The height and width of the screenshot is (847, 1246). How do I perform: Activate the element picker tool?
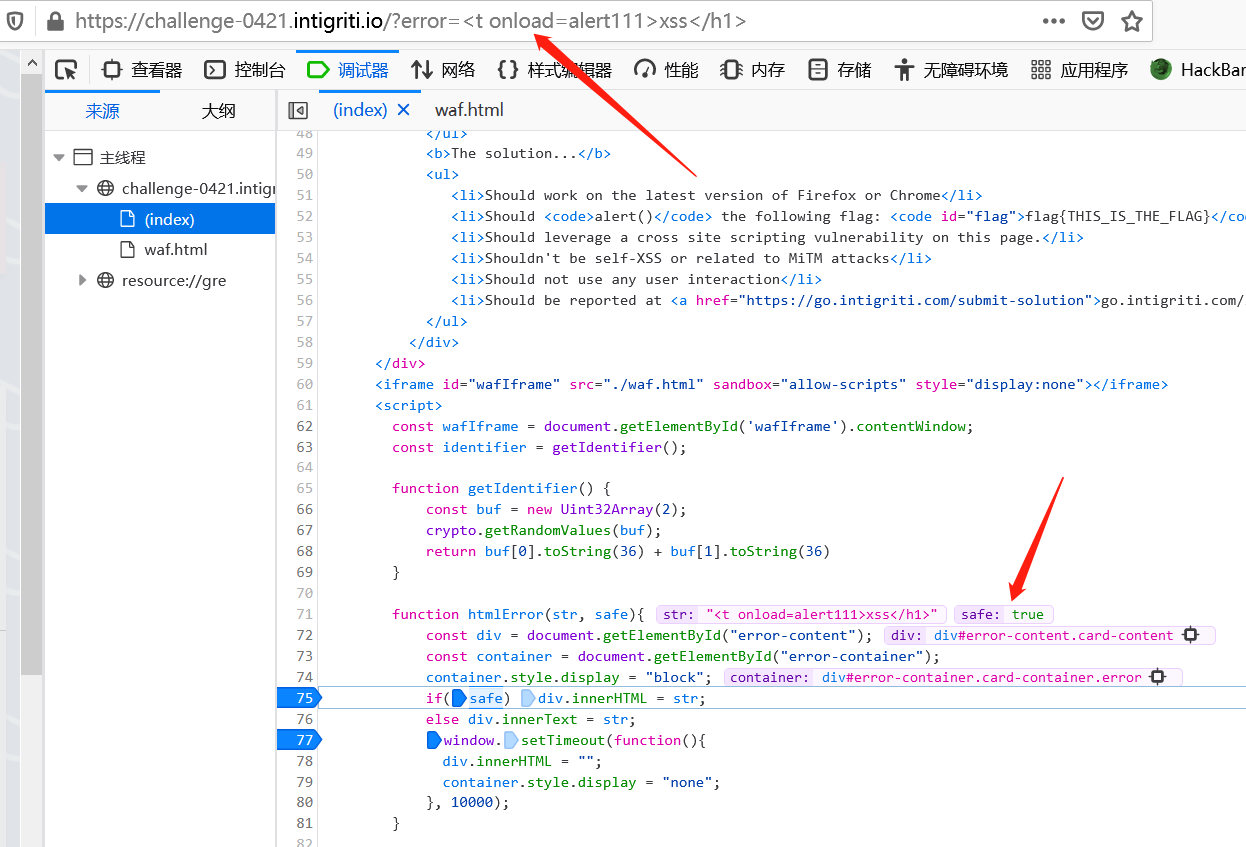pyautogui.click(x=66, y=70)
